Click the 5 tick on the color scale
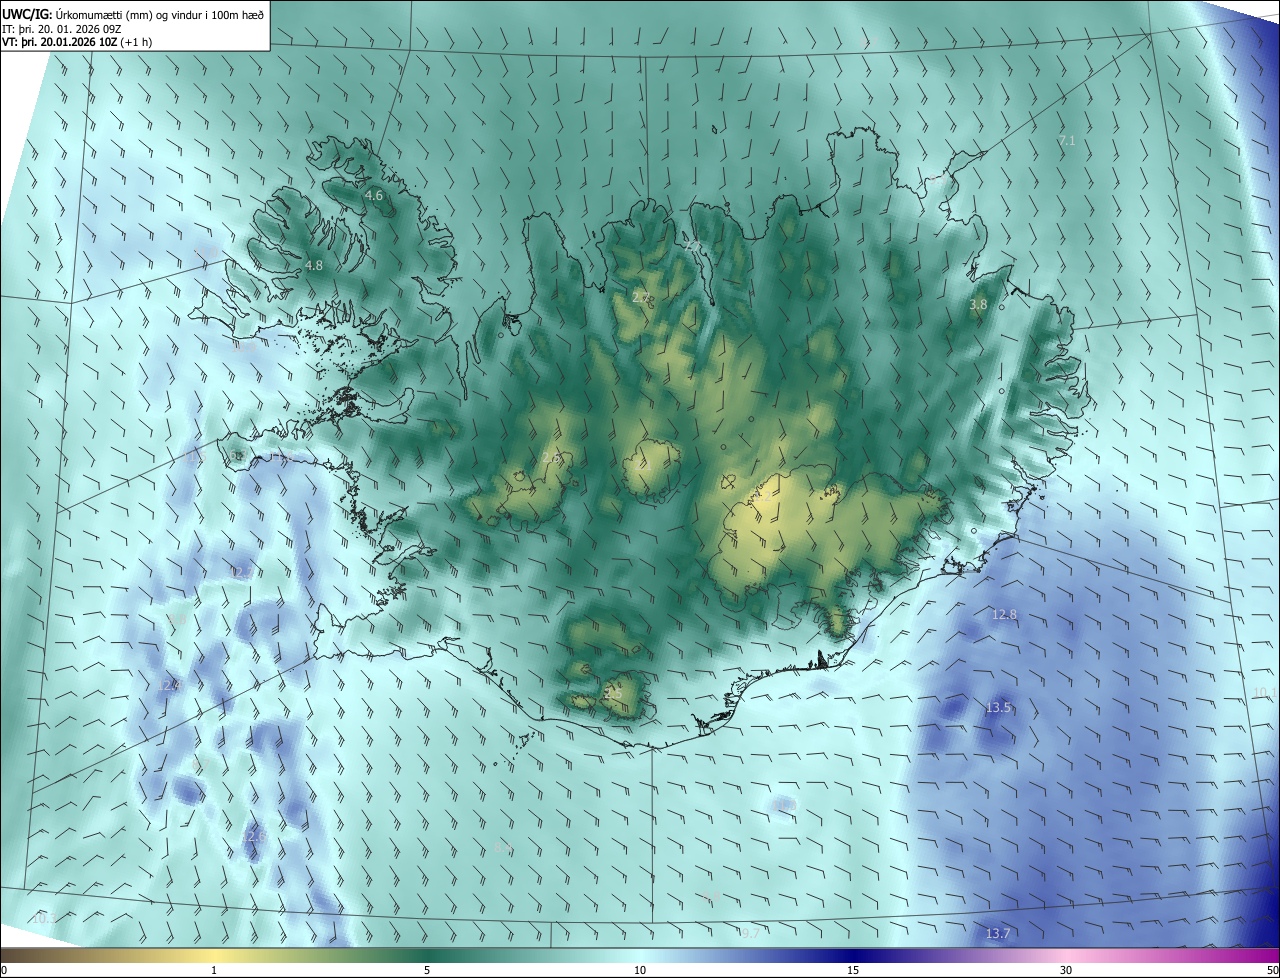The image size is (1280, 978). [427, 970]
